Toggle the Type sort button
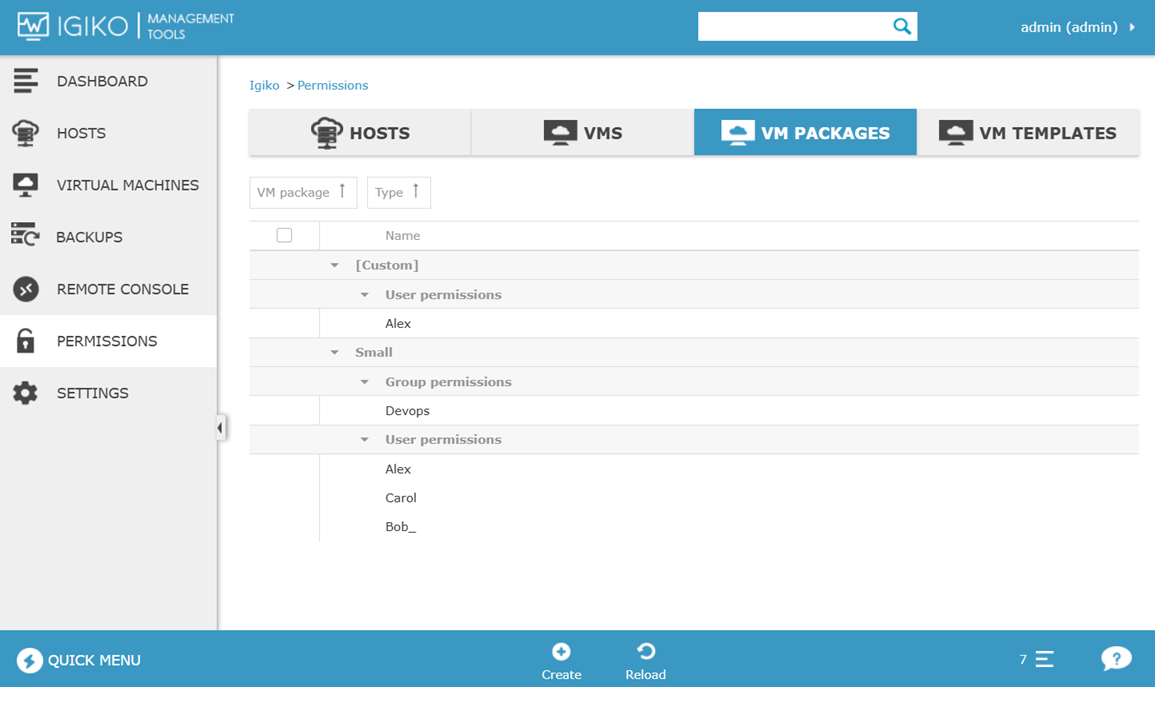 [398, 192]
